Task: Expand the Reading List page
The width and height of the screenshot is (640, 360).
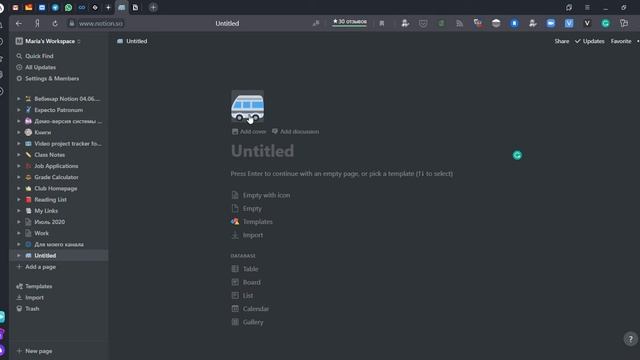Action: 18,200
